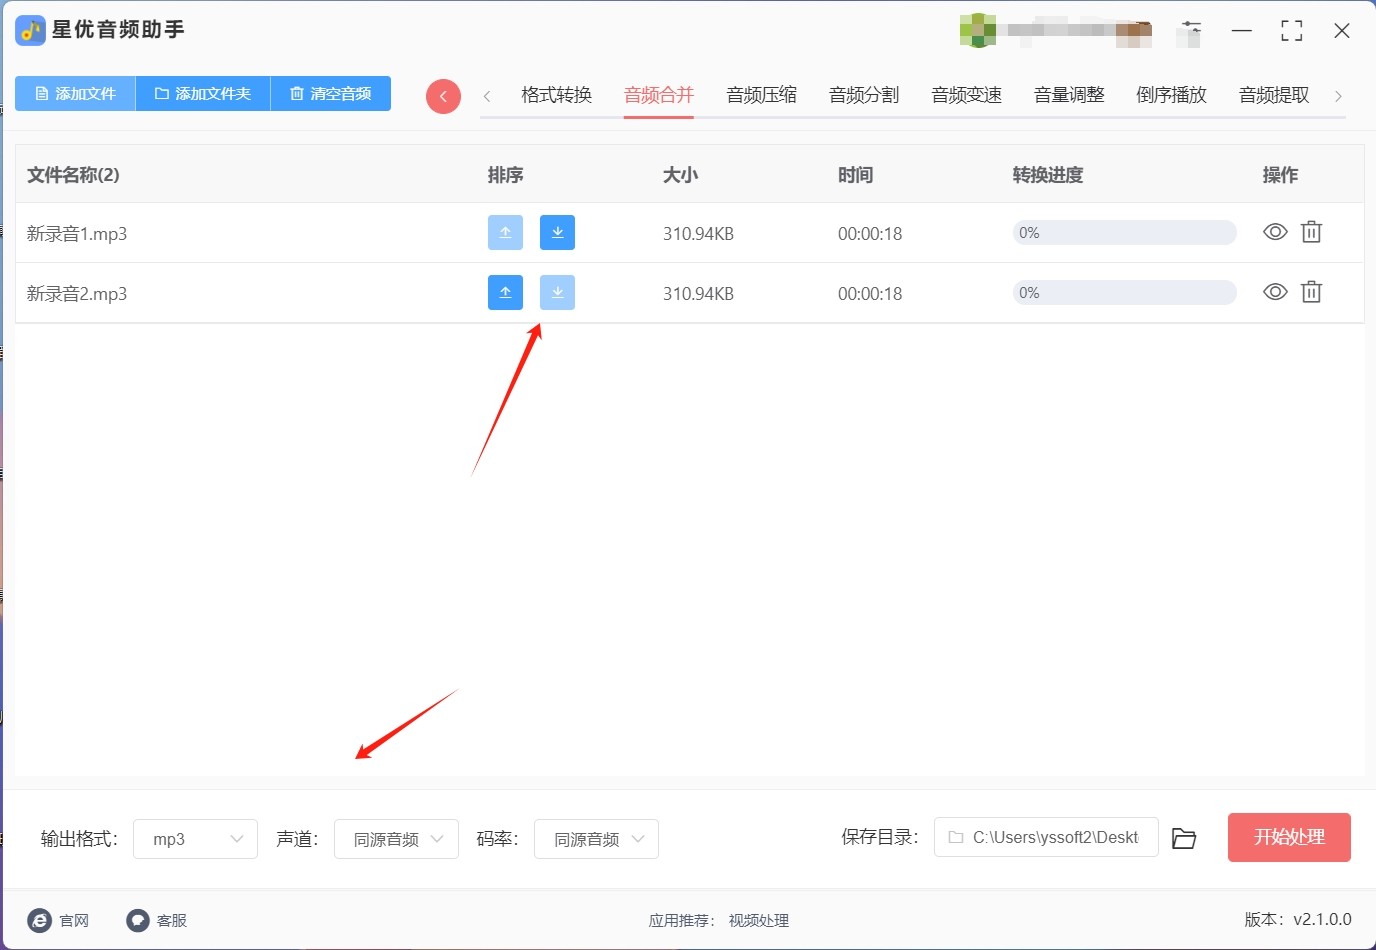Open the save directory folder icon
This screenshot has width=1376, height=950.
coord(1184,838)
